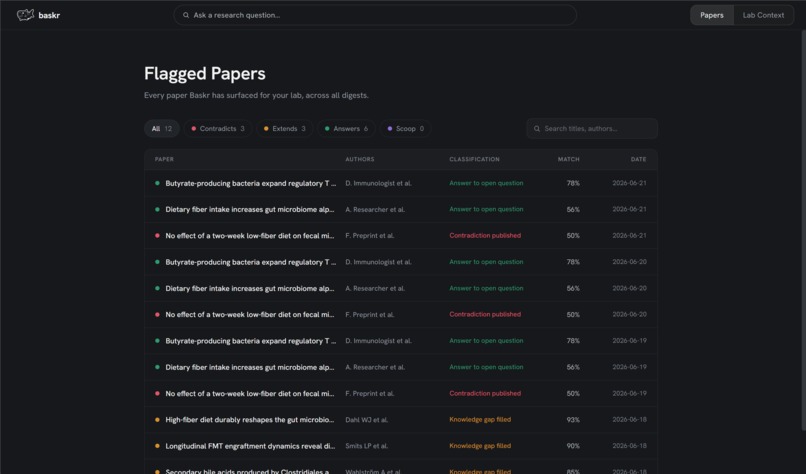Click the 56% match on the 2026-06-21 row
This screenshot has width=806, height=474.
point(573,210)
